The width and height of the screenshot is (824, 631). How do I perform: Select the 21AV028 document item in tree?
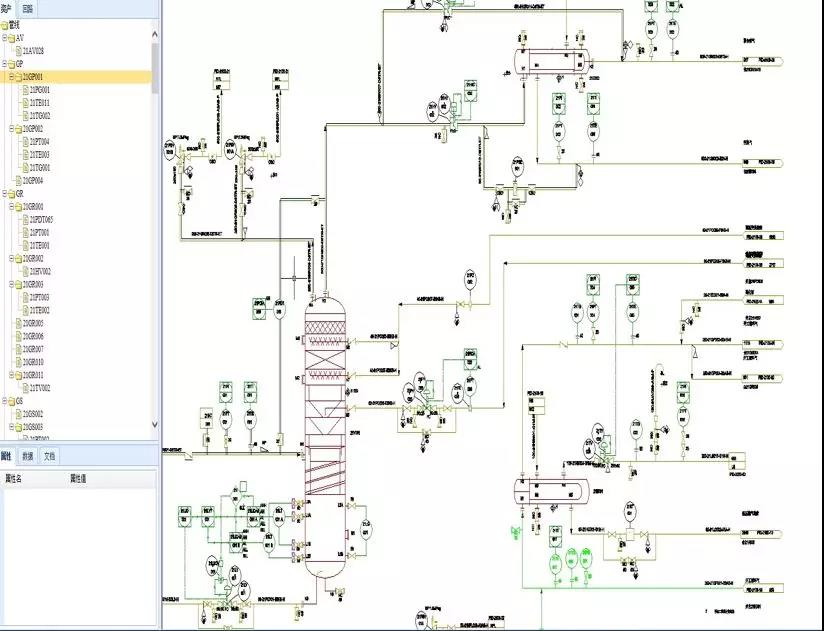33,50
